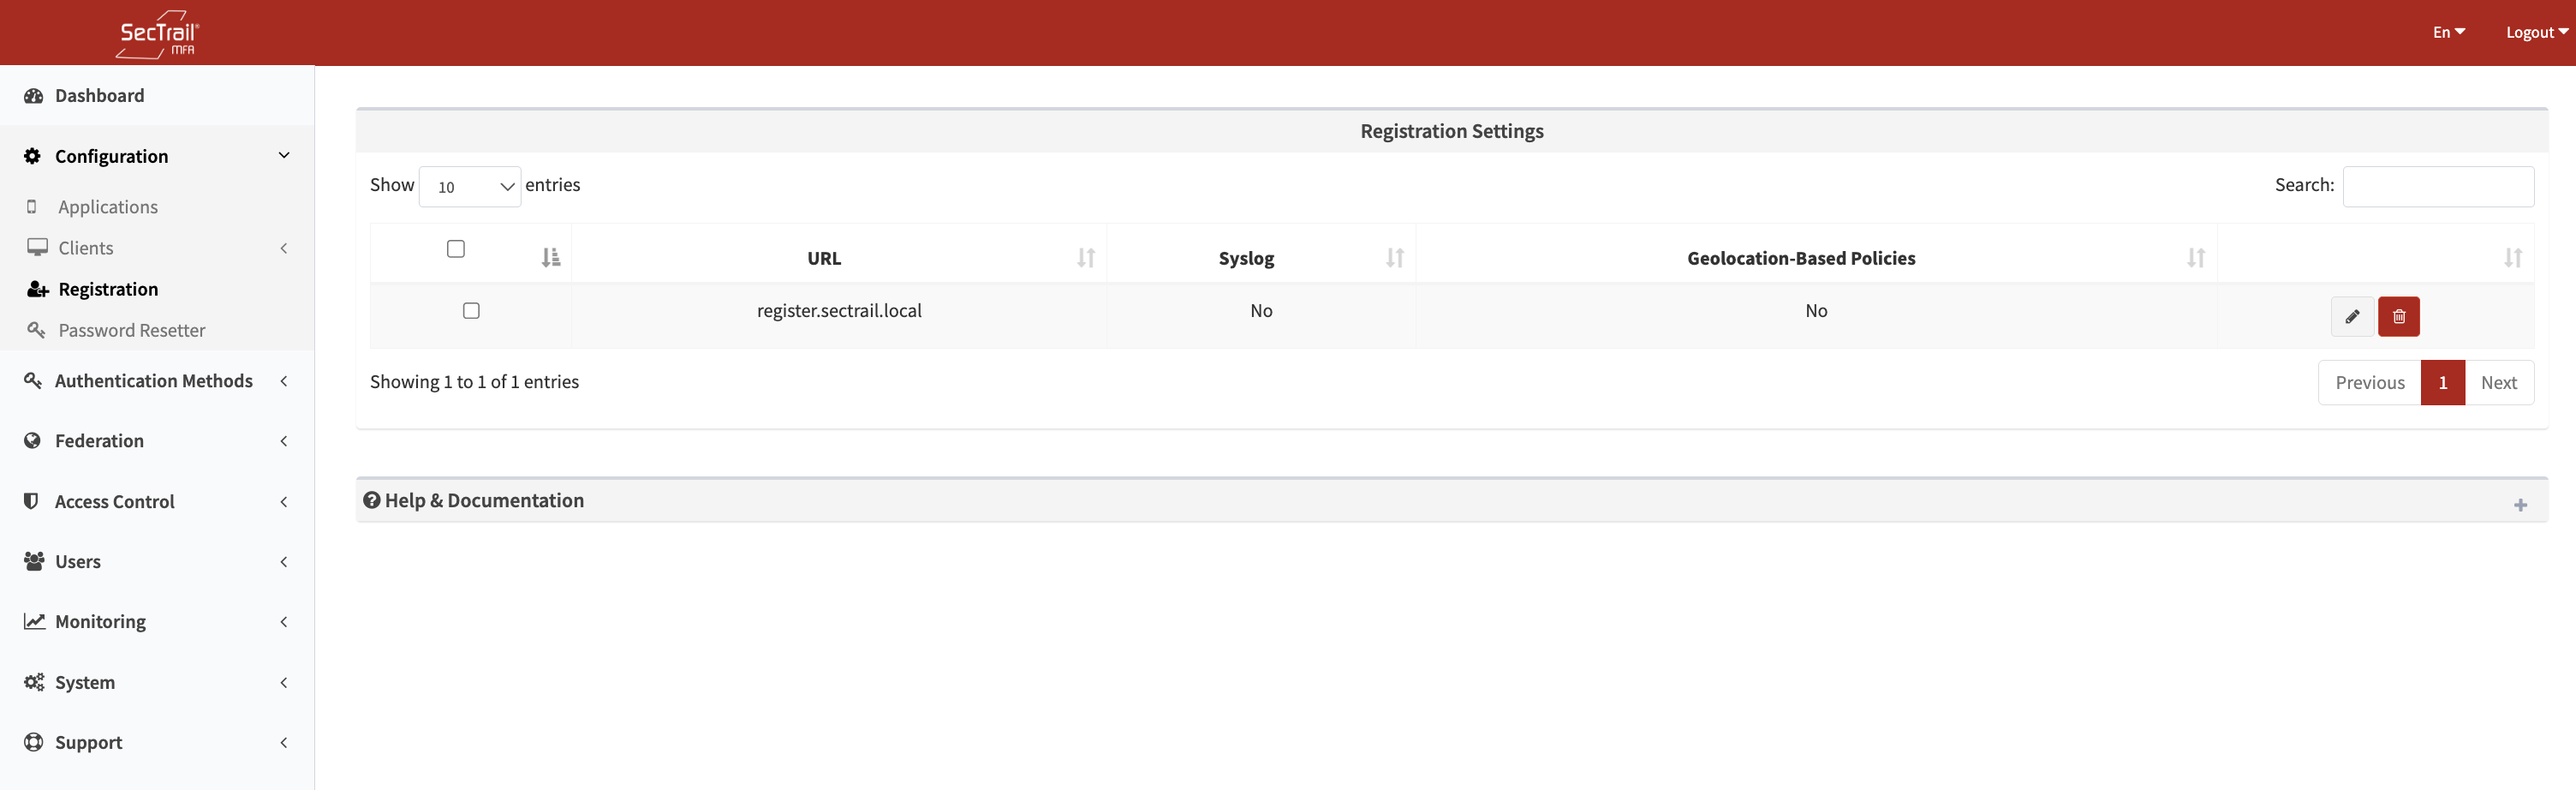The width and height of the screenshot is (2576, 790).
Task: Click the Next pagination button
Action: coord(2499,382)
